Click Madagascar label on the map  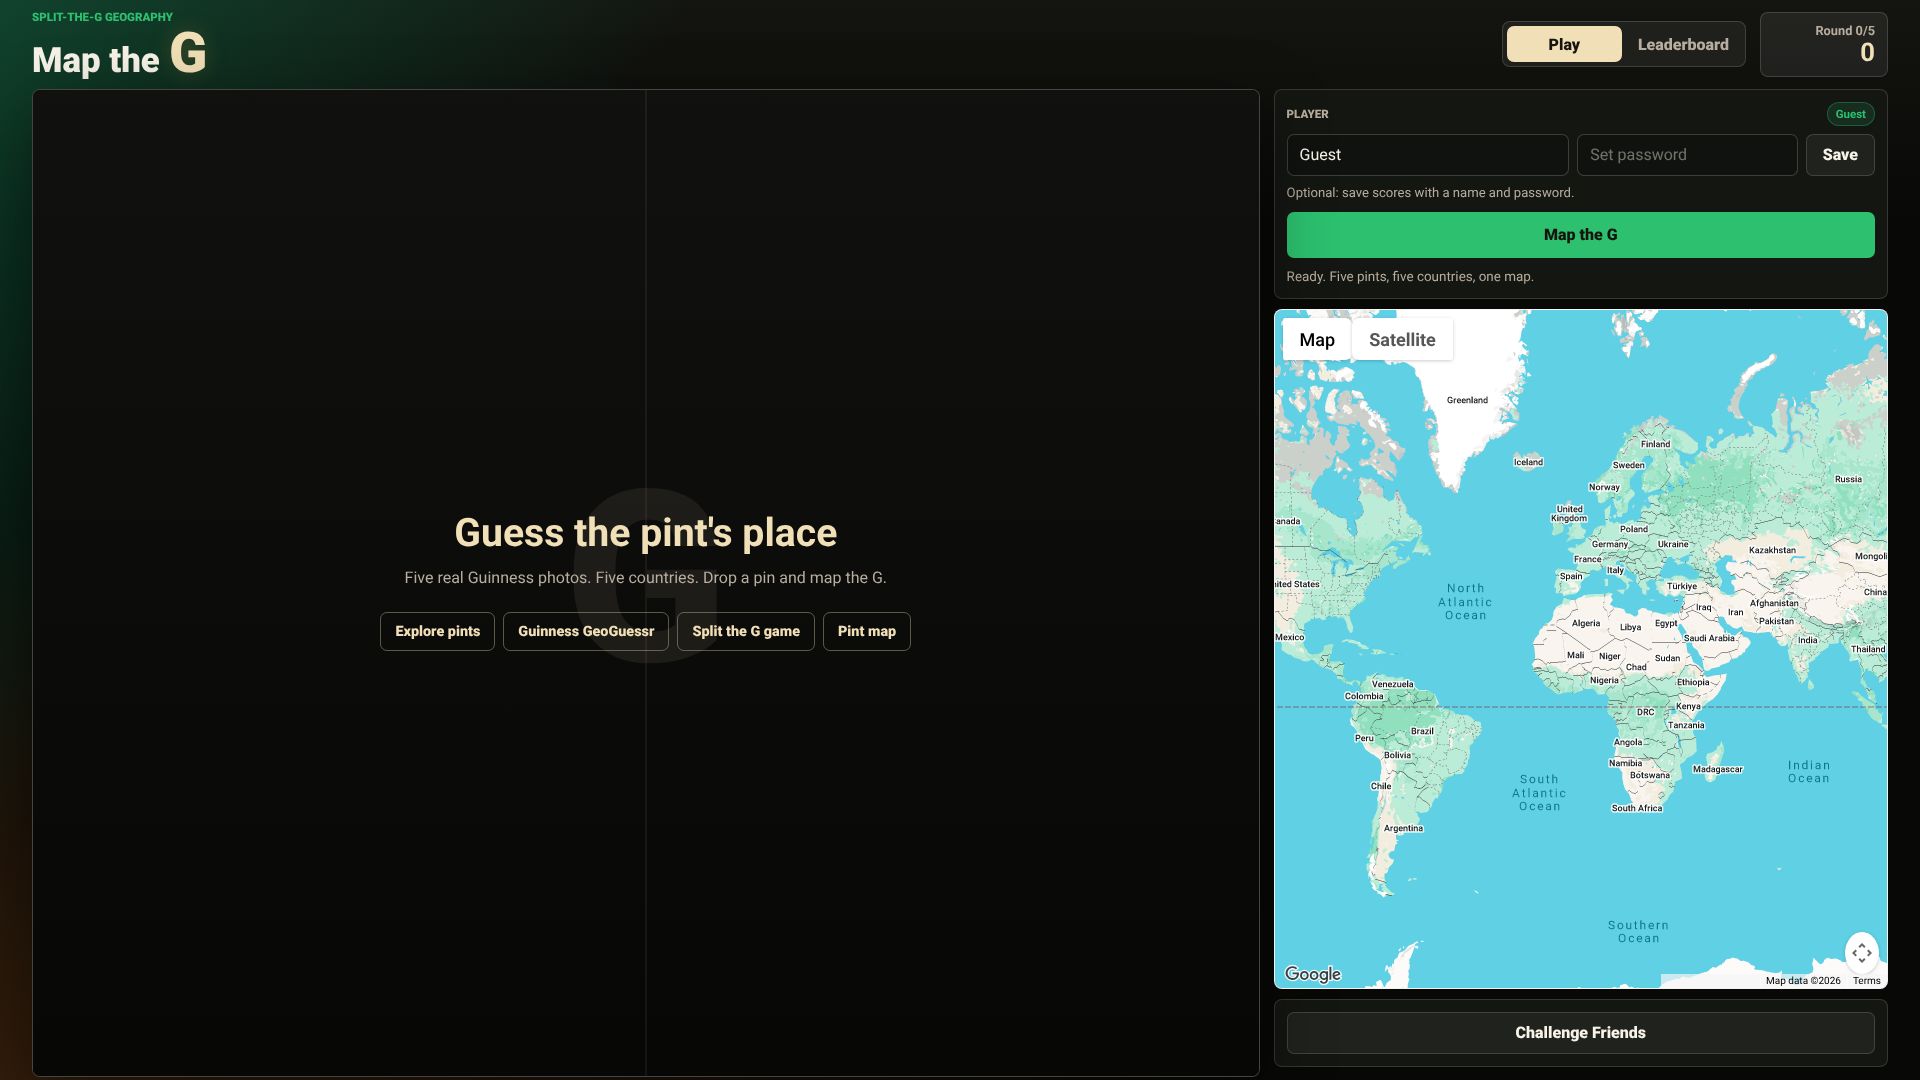pos(1717,769)
